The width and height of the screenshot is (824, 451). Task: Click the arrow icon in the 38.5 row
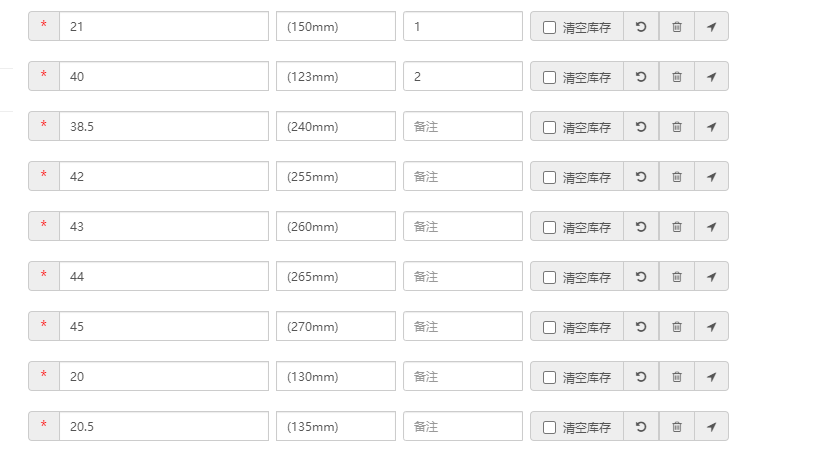pyautogui.click(x=711, y=127)
